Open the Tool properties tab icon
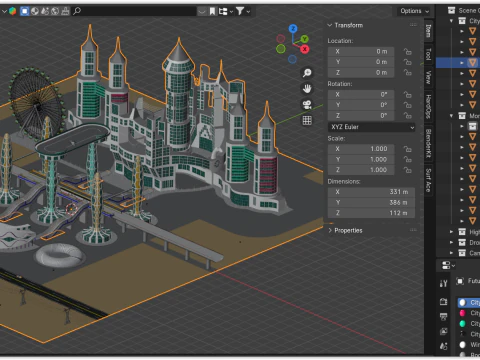Viewport: 480px width, 360px height. coord(443,283)
